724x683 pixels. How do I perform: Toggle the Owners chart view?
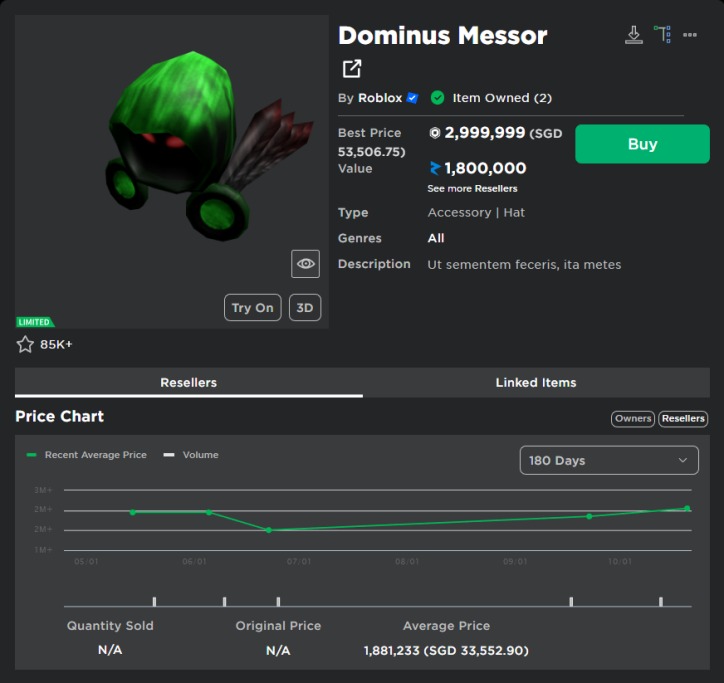[632, 419]
